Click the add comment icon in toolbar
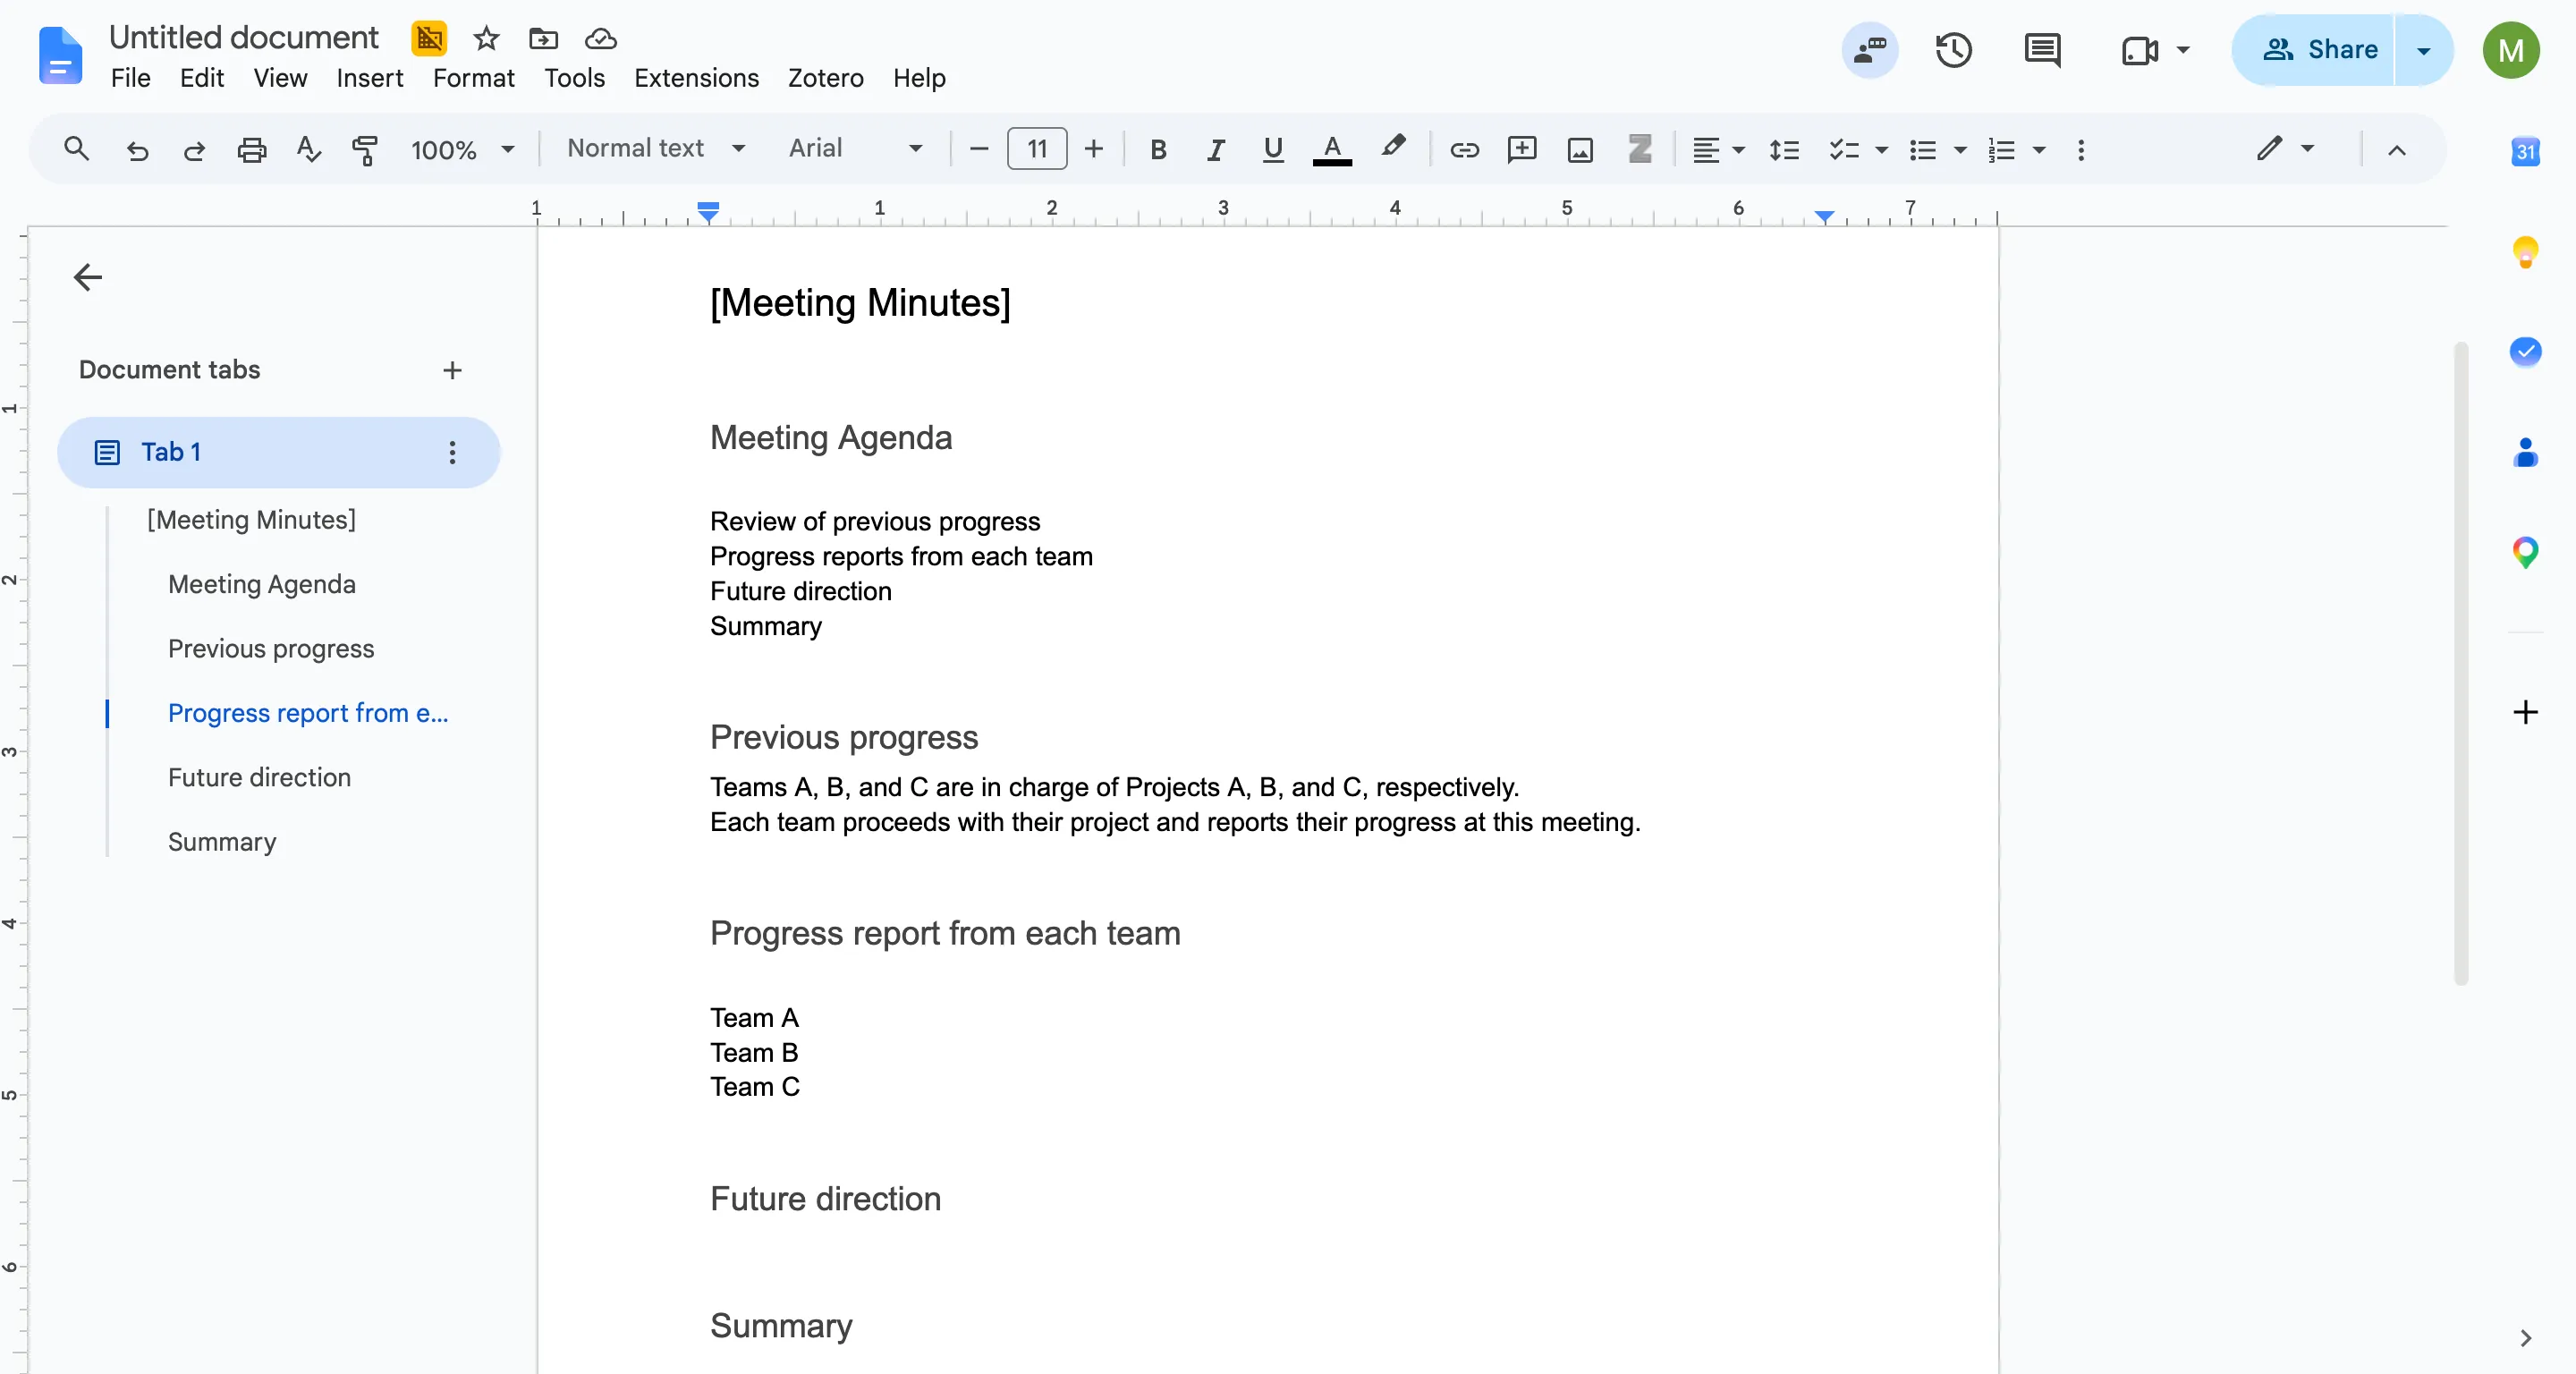This screenshot has height=1374, width=2576. coord(1522,150)
